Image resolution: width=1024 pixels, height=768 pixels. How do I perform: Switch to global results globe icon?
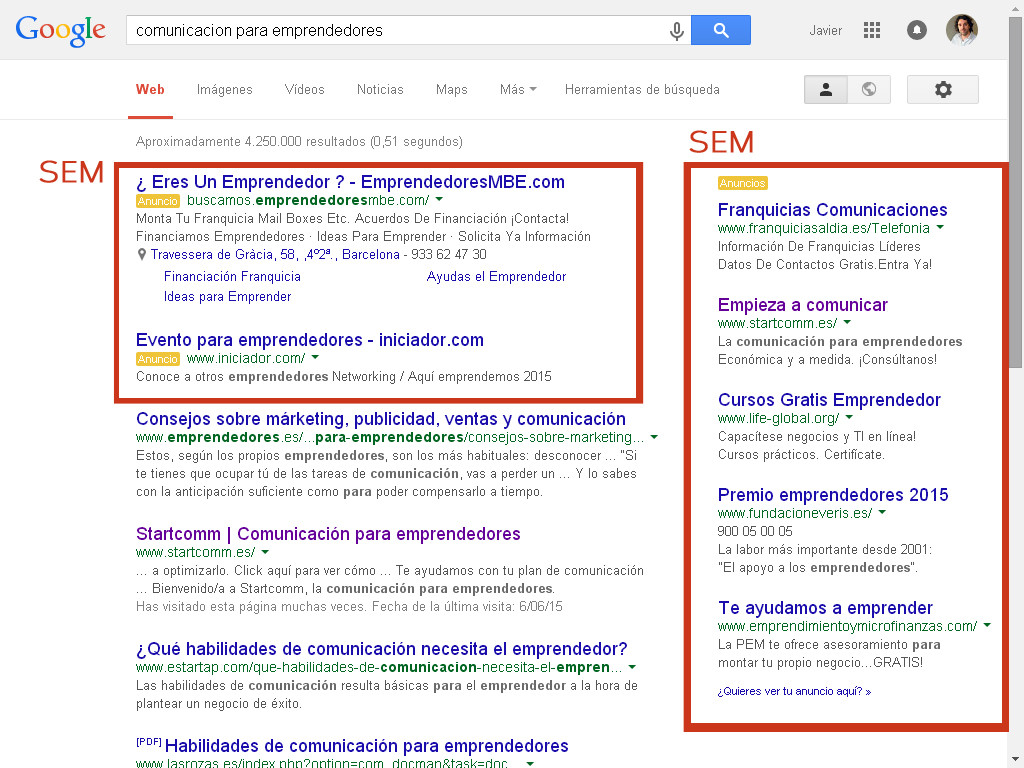(869, 89)
